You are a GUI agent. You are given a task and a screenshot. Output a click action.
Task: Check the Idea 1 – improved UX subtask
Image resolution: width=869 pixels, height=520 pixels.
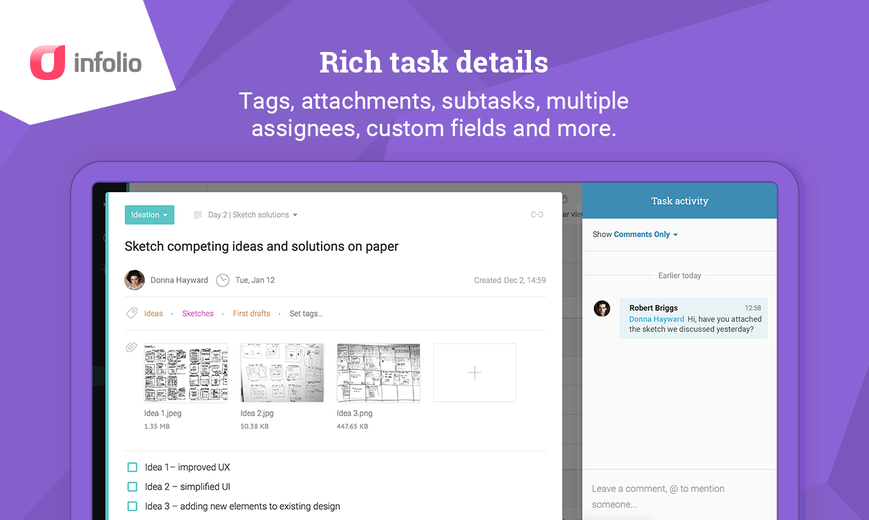132,467
